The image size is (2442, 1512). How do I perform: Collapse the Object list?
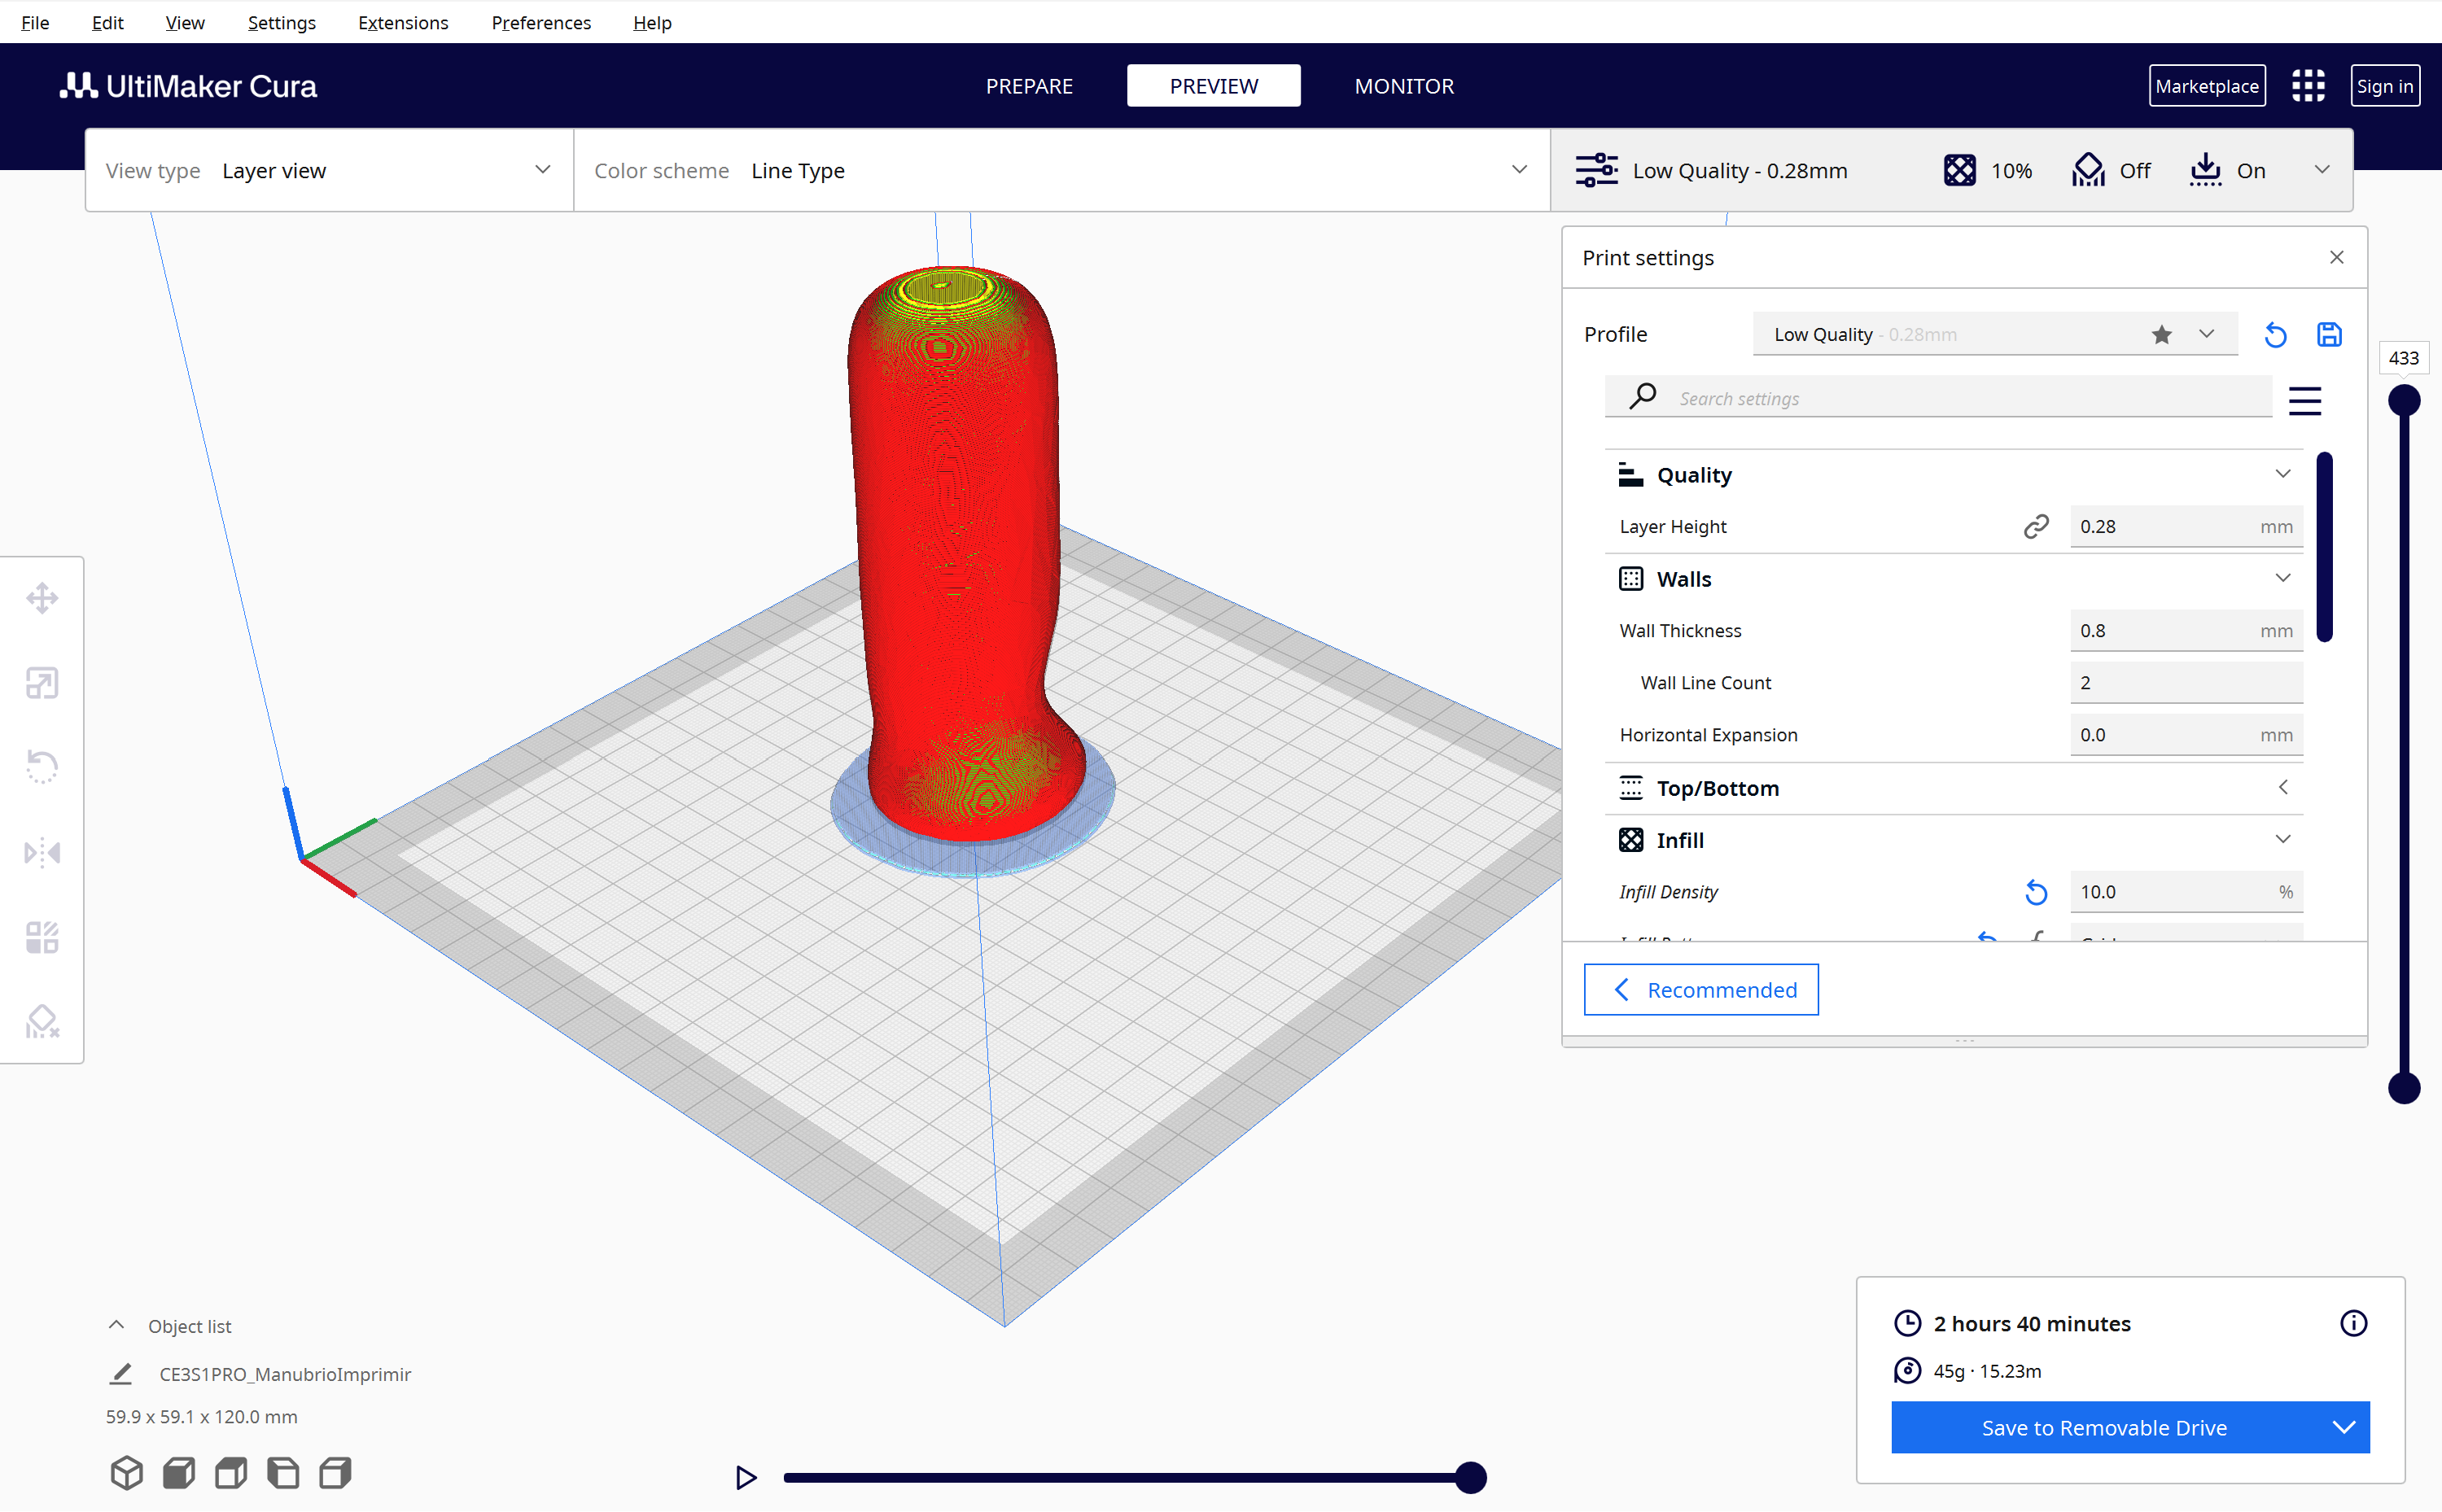(116, 1325)
